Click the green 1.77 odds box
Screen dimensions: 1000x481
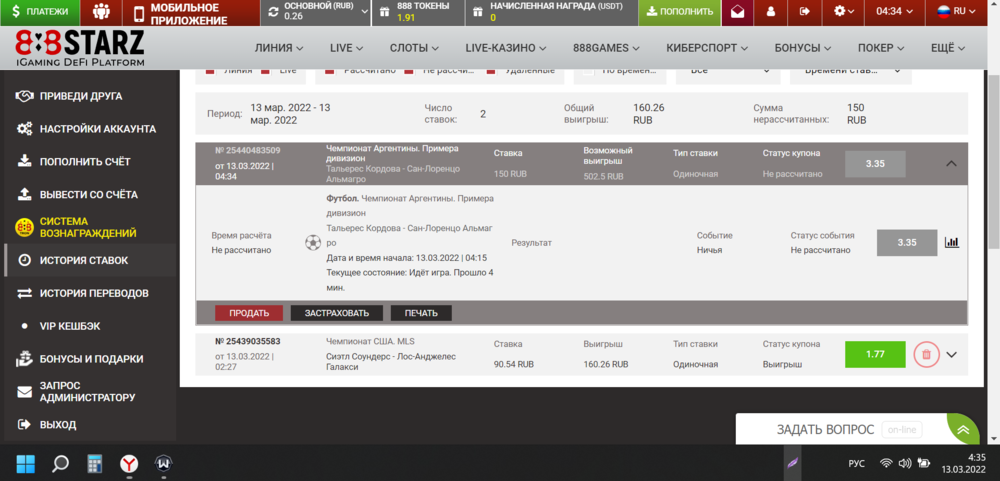click(875, 355)
